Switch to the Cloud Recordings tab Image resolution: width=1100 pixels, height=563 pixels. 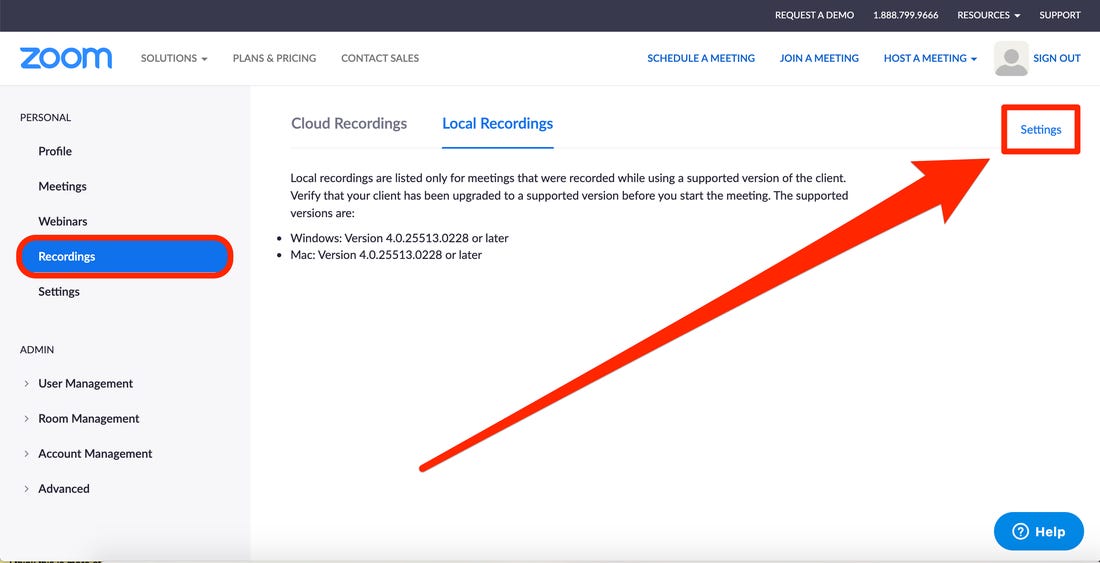click(349, 123)
